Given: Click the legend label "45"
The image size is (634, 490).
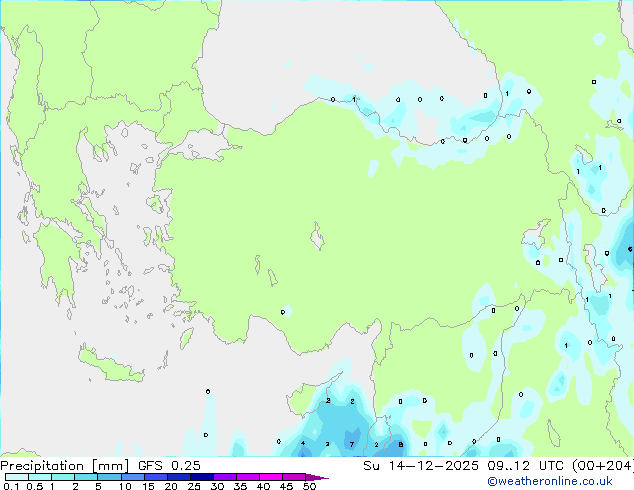Looking at the screenshot, I should [x=286, y=486].
